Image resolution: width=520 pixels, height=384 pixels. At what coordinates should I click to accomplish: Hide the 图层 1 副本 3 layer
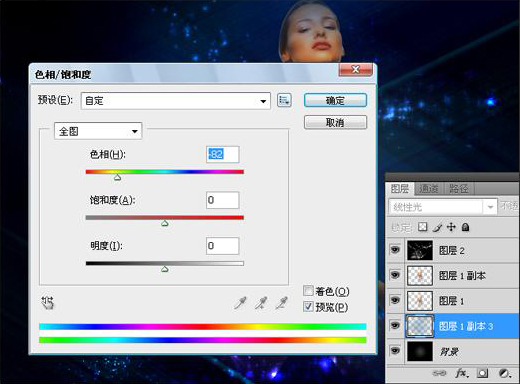395,325
